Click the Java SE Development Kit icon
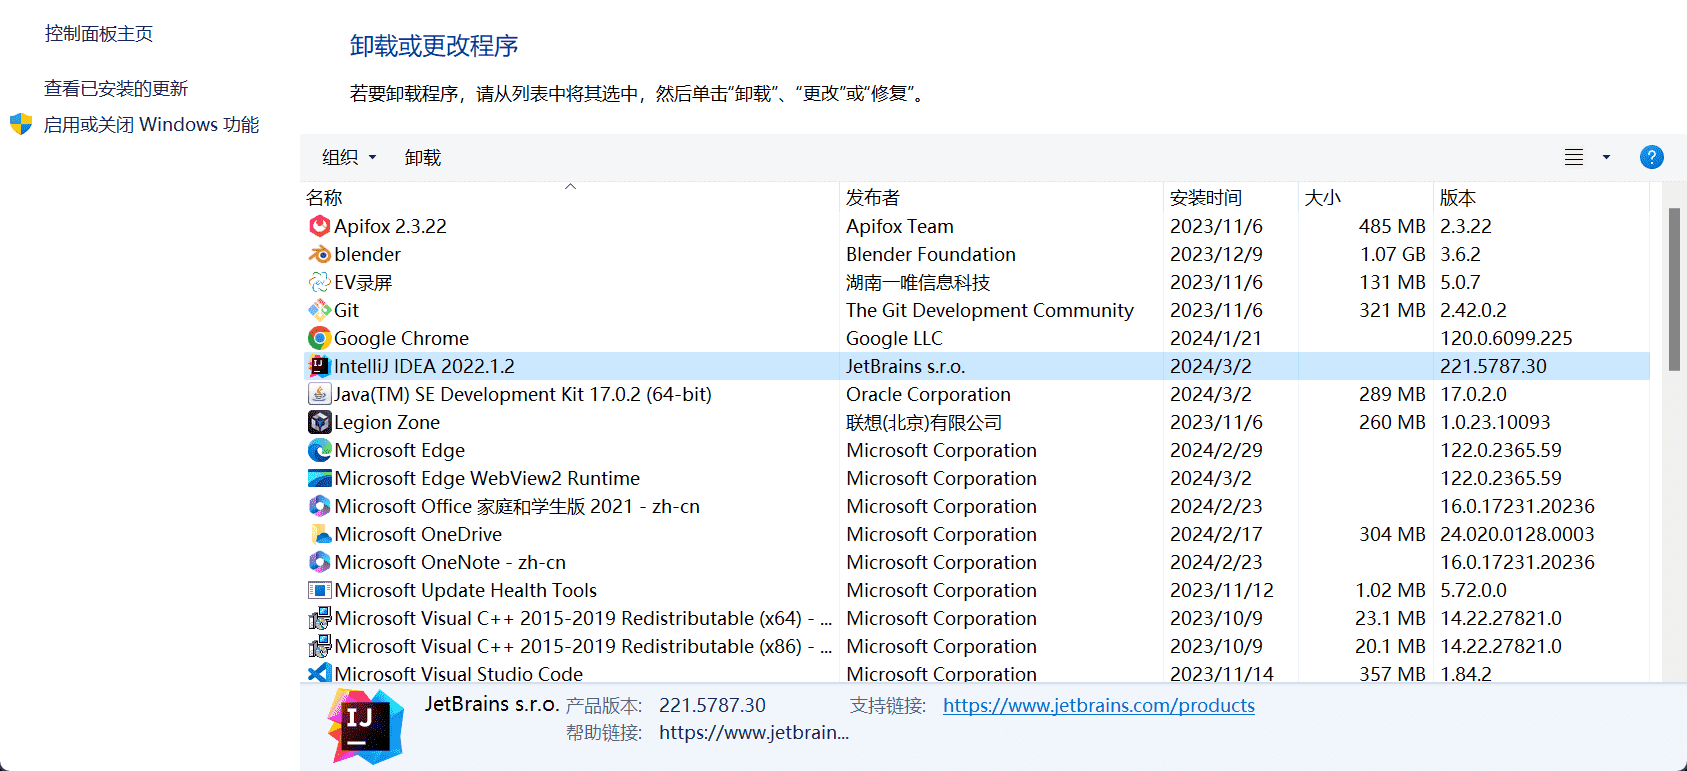Screen dimensions: 1687x771 [x=319, y=394]
